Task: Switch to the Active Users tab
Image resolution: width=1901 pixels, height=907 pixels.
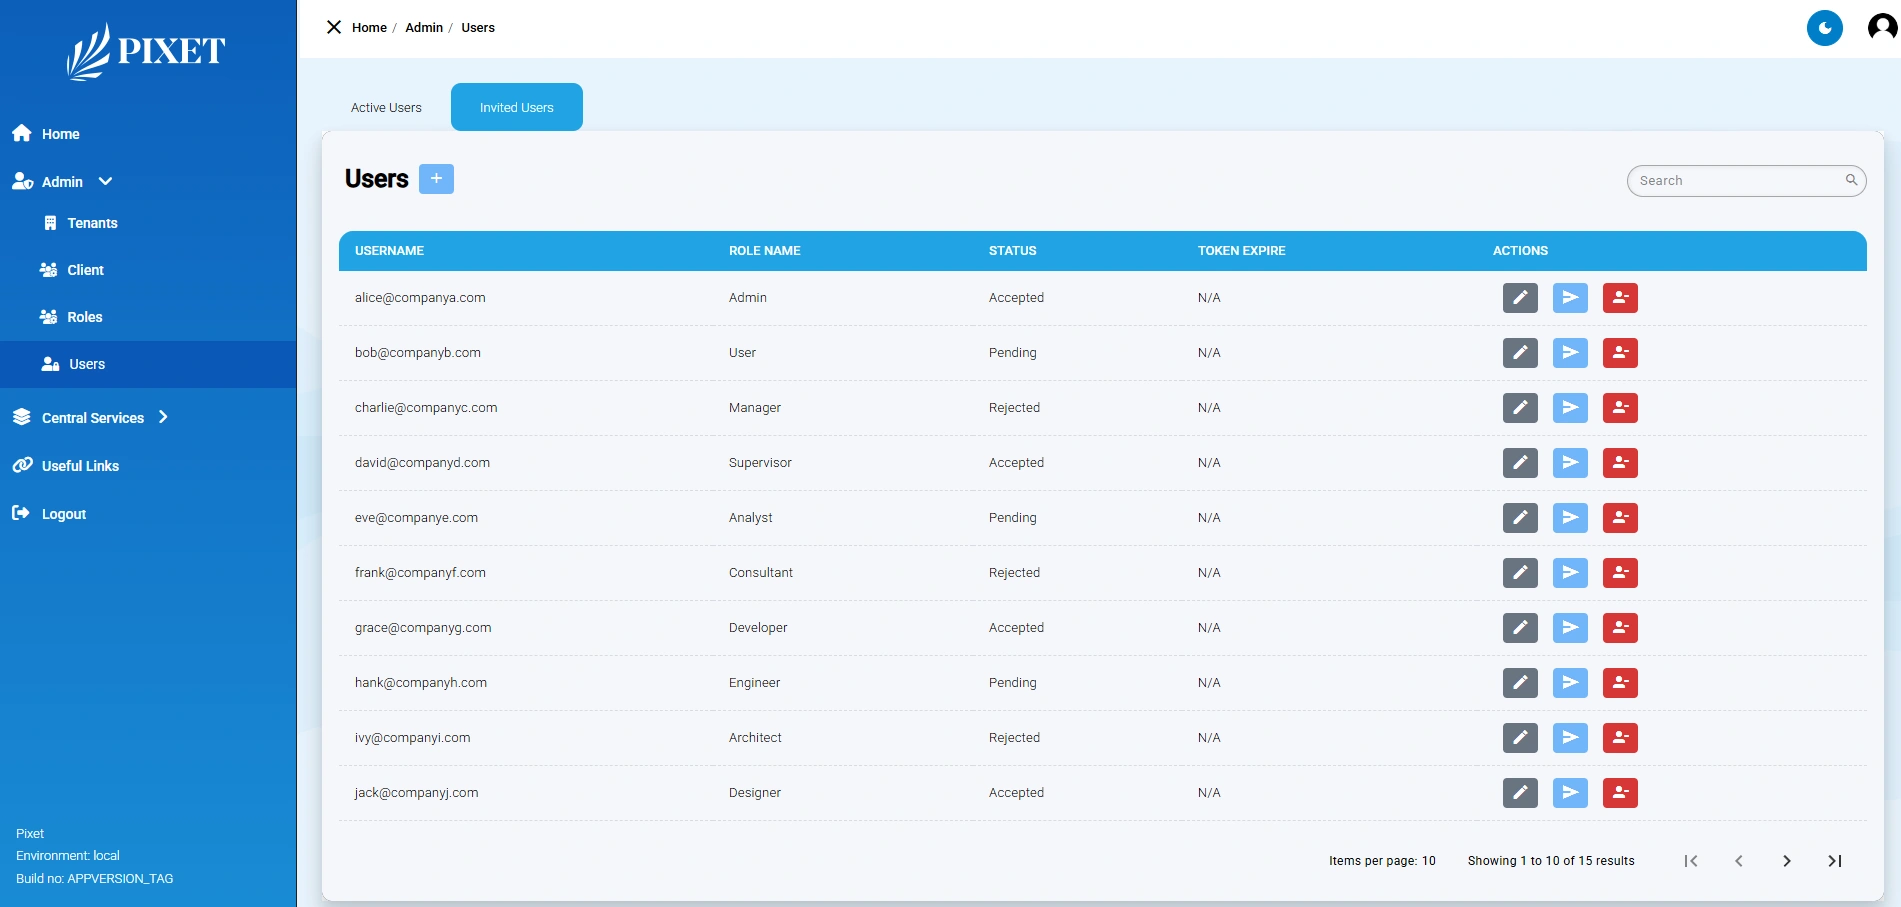Action: pos(386,108)
